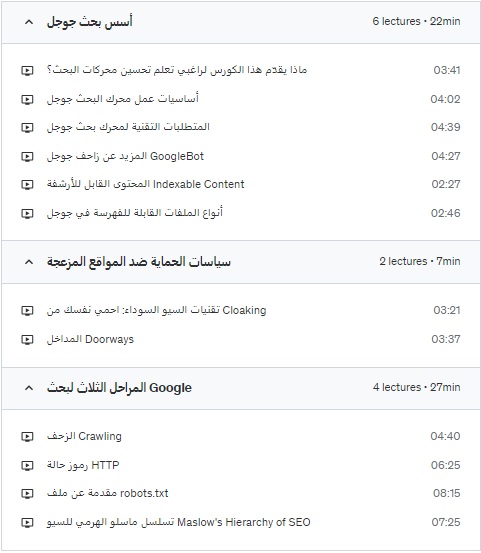This screenshot has width=481, height=553.
Task: Collapse the section with 2 lectures, 7min
Action: click(x=29, y=262)
